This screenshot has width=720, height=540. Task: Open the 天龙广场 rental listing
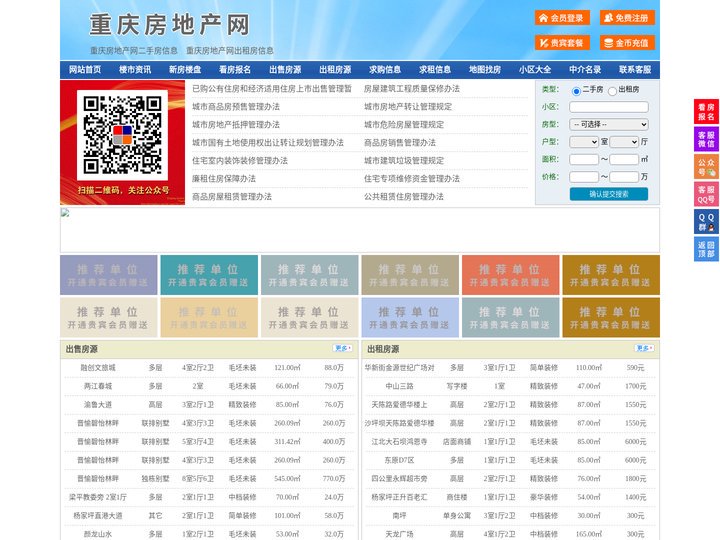tap(399, 534)
